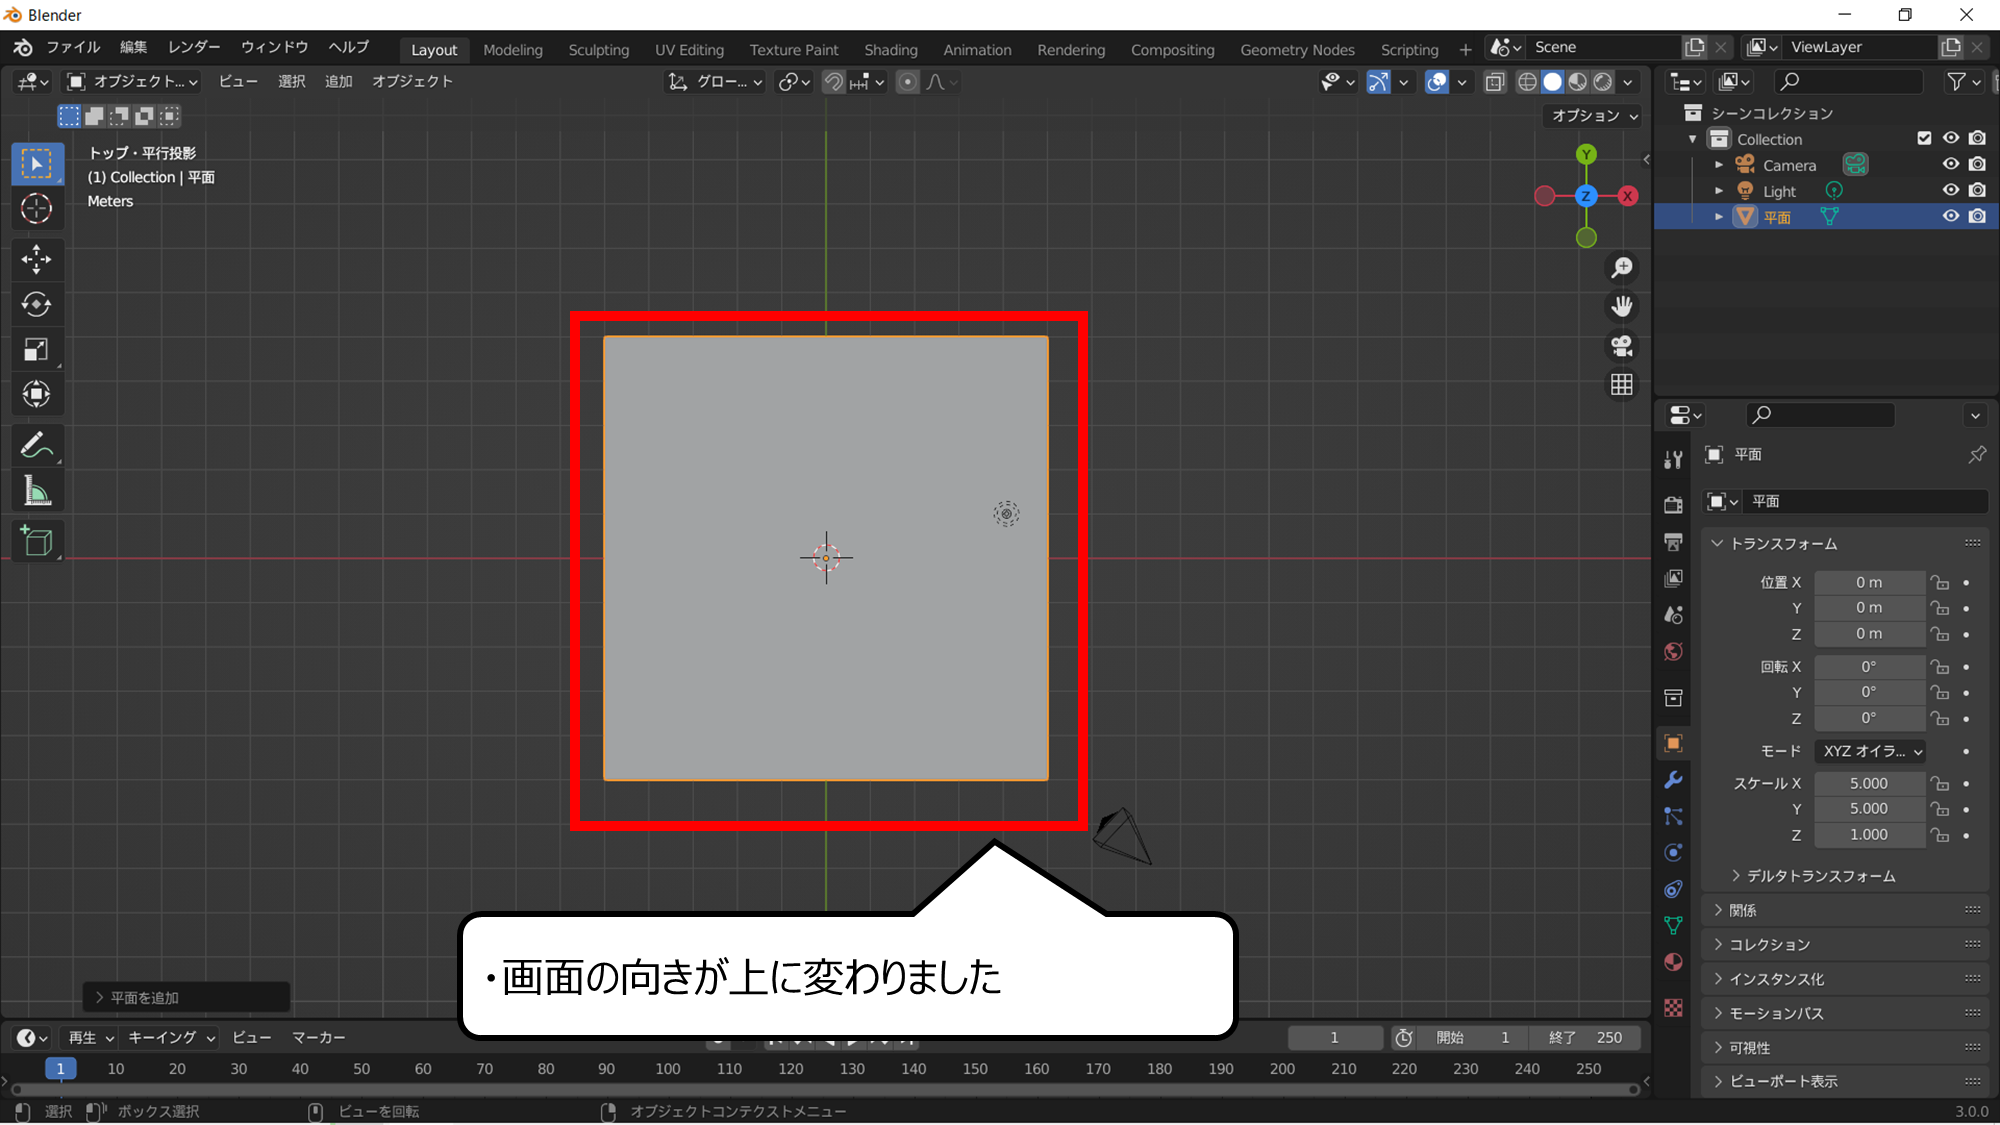This screenshot has width=2000, height=1125.
Task: Select the Rotate tool
Action: click(37, 304)
